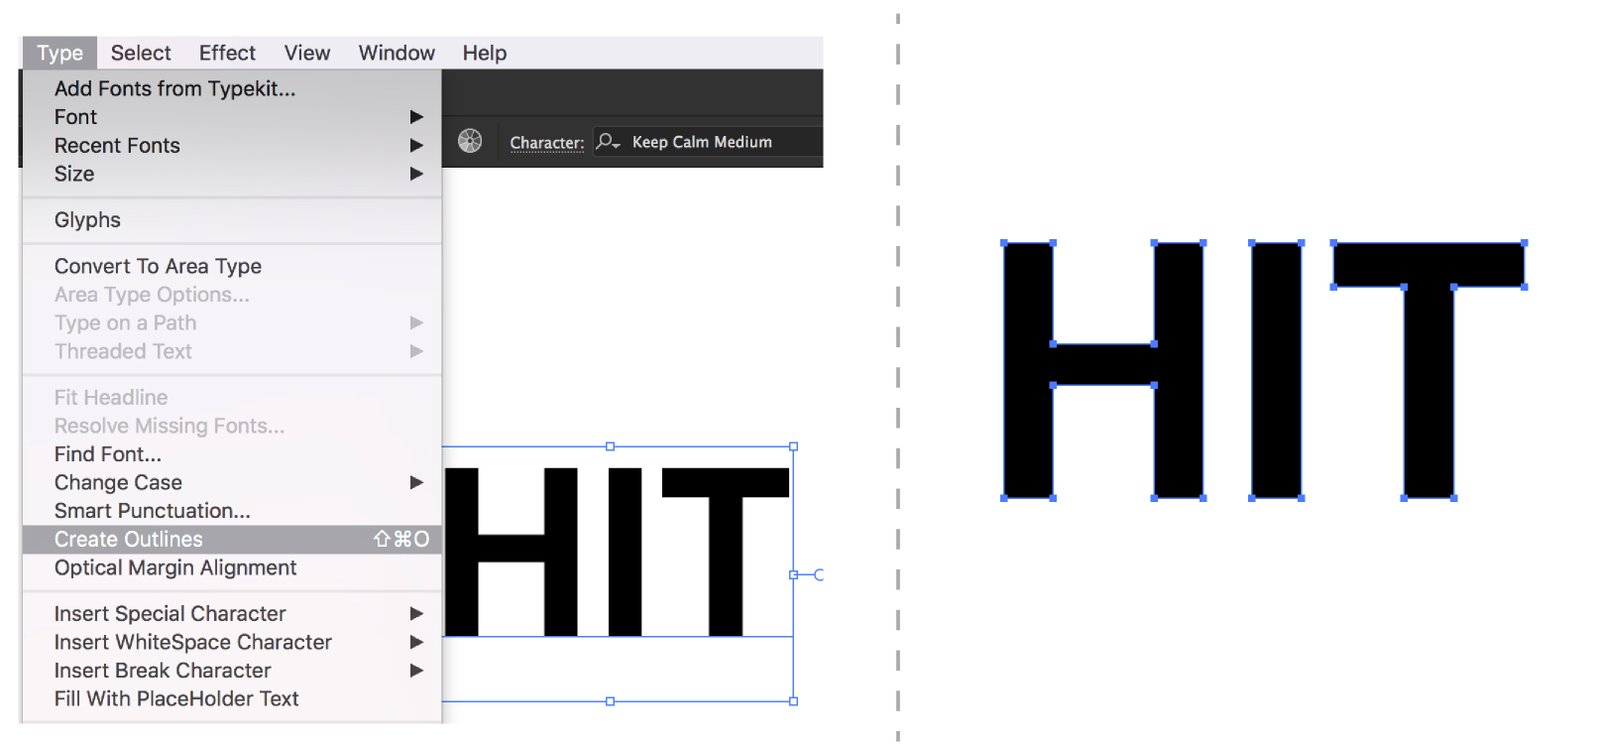Click the top-center text frame handle
1600x756 pixels.
(x=610, y=447)
